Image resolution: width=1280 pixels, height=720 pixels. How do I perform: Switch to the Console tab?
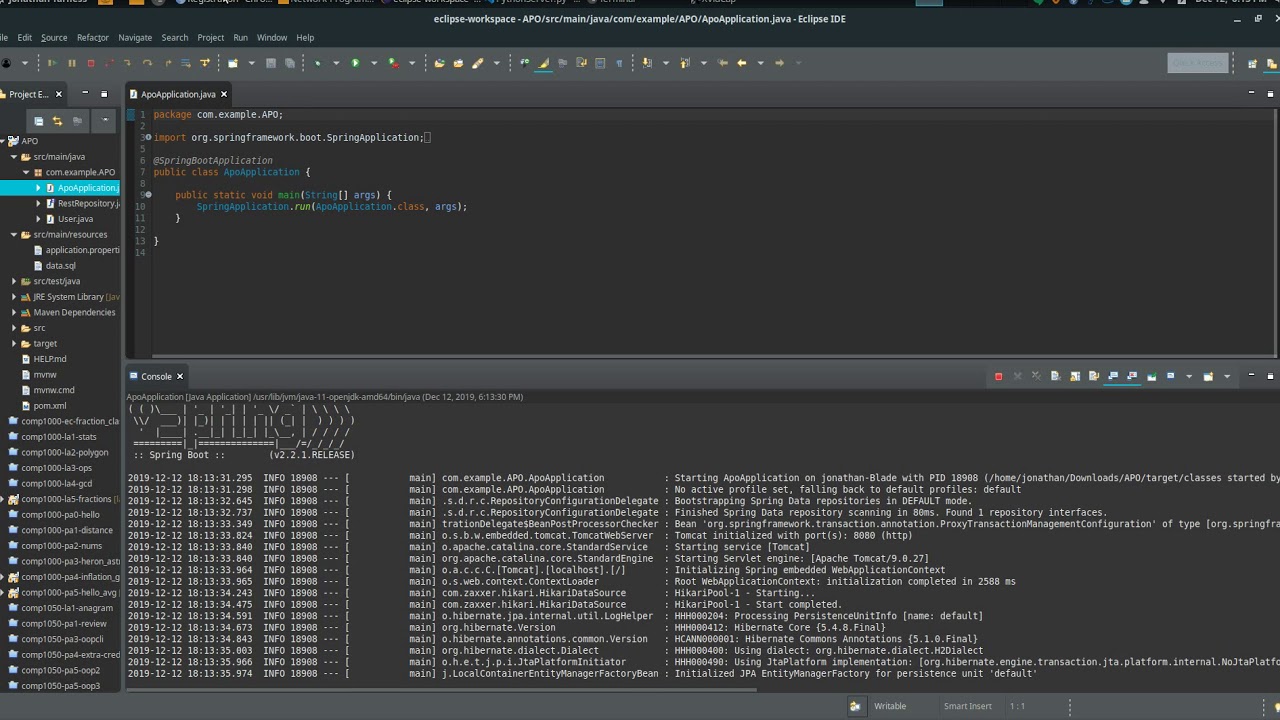click(156, 376)
